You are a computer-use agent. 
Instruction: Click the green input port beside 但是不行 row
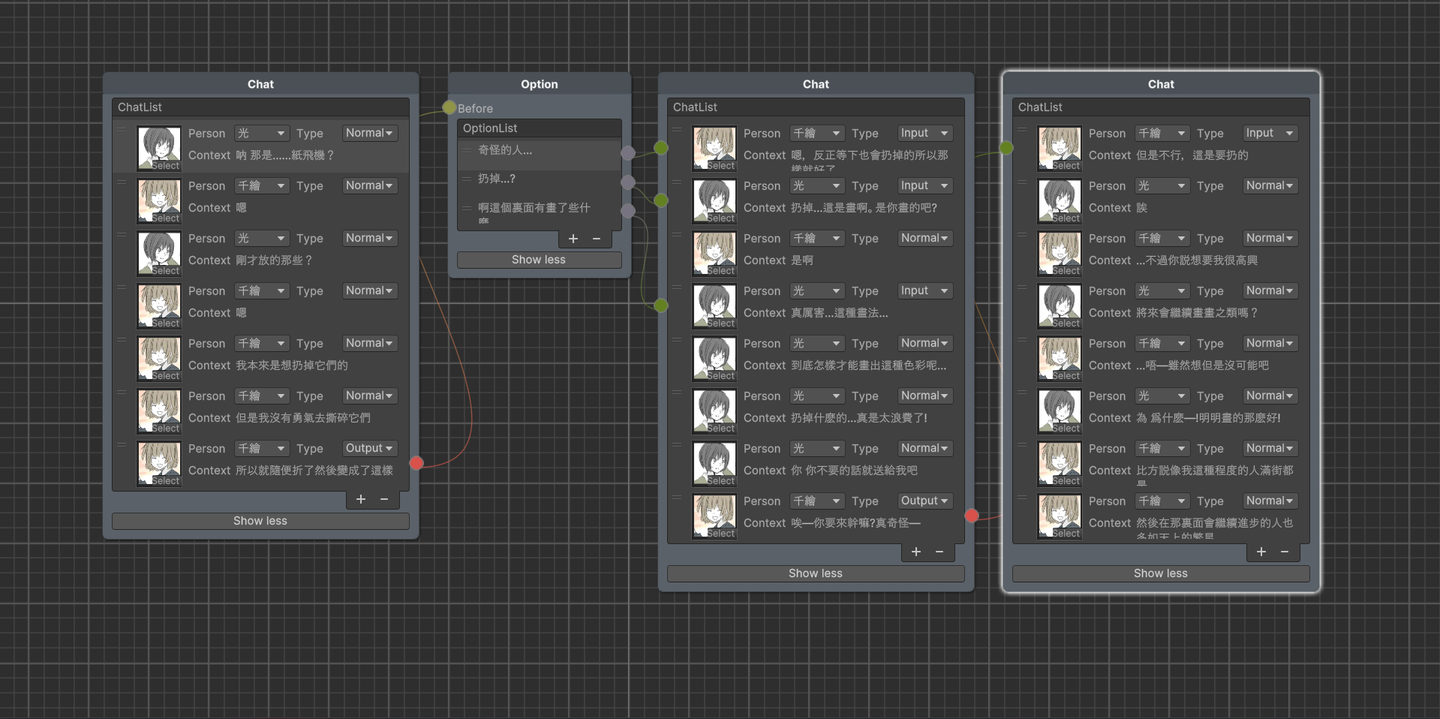tap(1006, 148)
